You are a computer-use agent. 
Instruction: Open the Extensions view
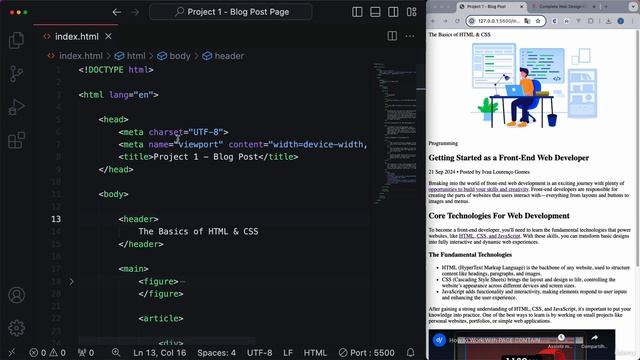pos(16,140)
